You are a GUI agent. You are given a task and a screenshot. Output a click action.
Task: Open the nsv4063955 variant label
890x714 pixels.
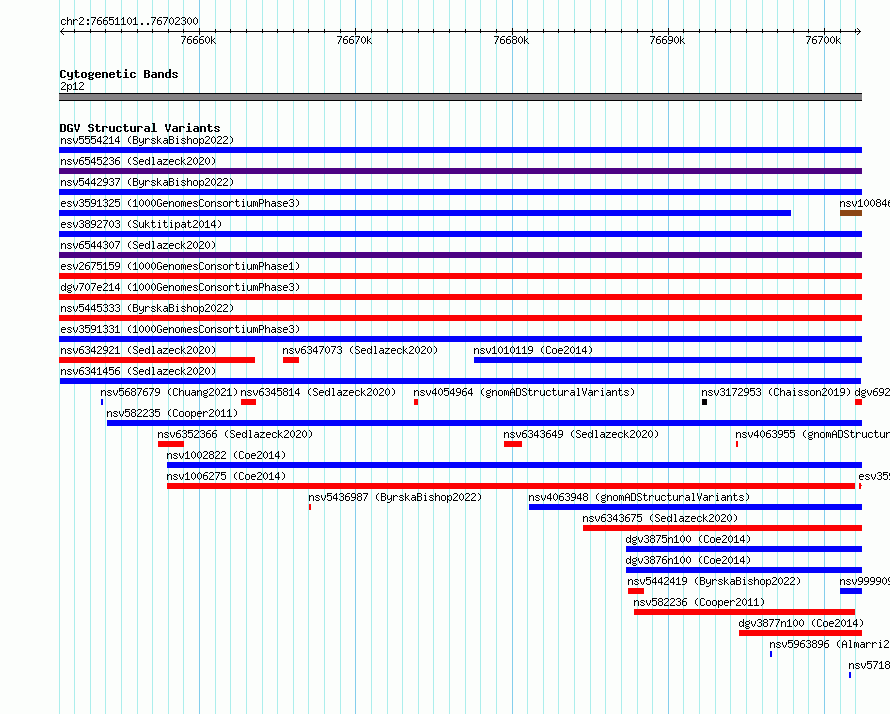(812, 434)
